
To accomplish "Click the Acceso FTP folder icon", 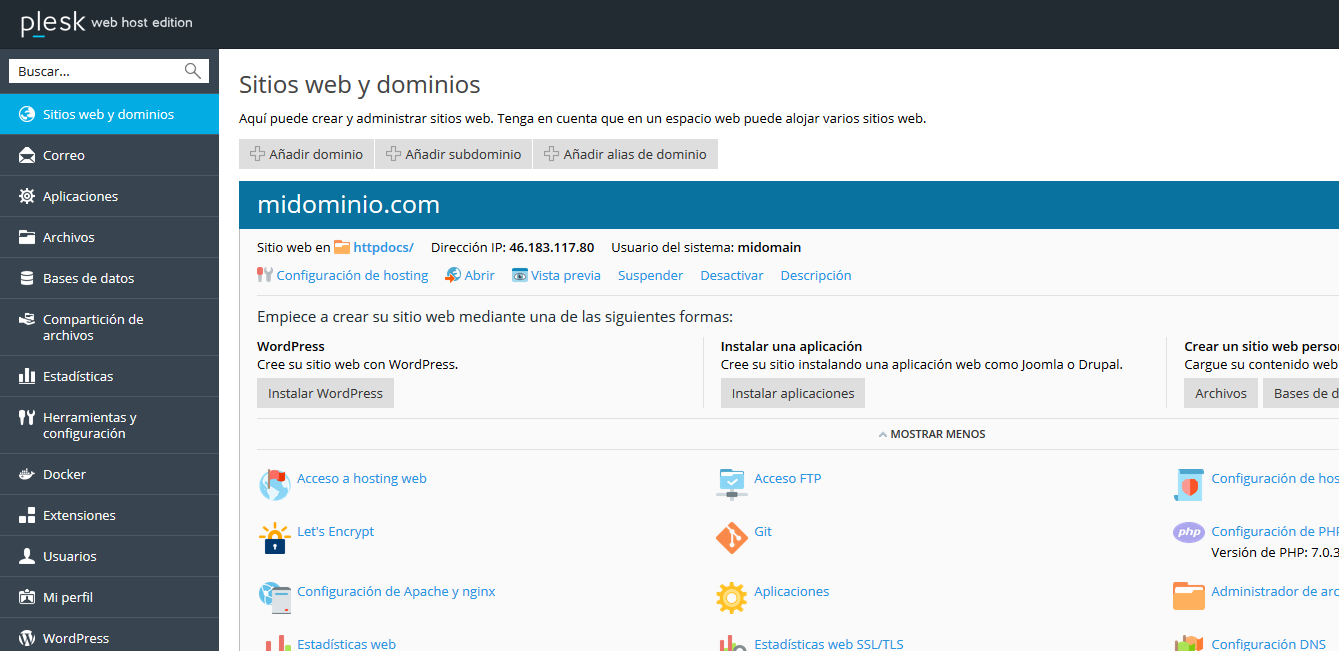I will [731, 484].
